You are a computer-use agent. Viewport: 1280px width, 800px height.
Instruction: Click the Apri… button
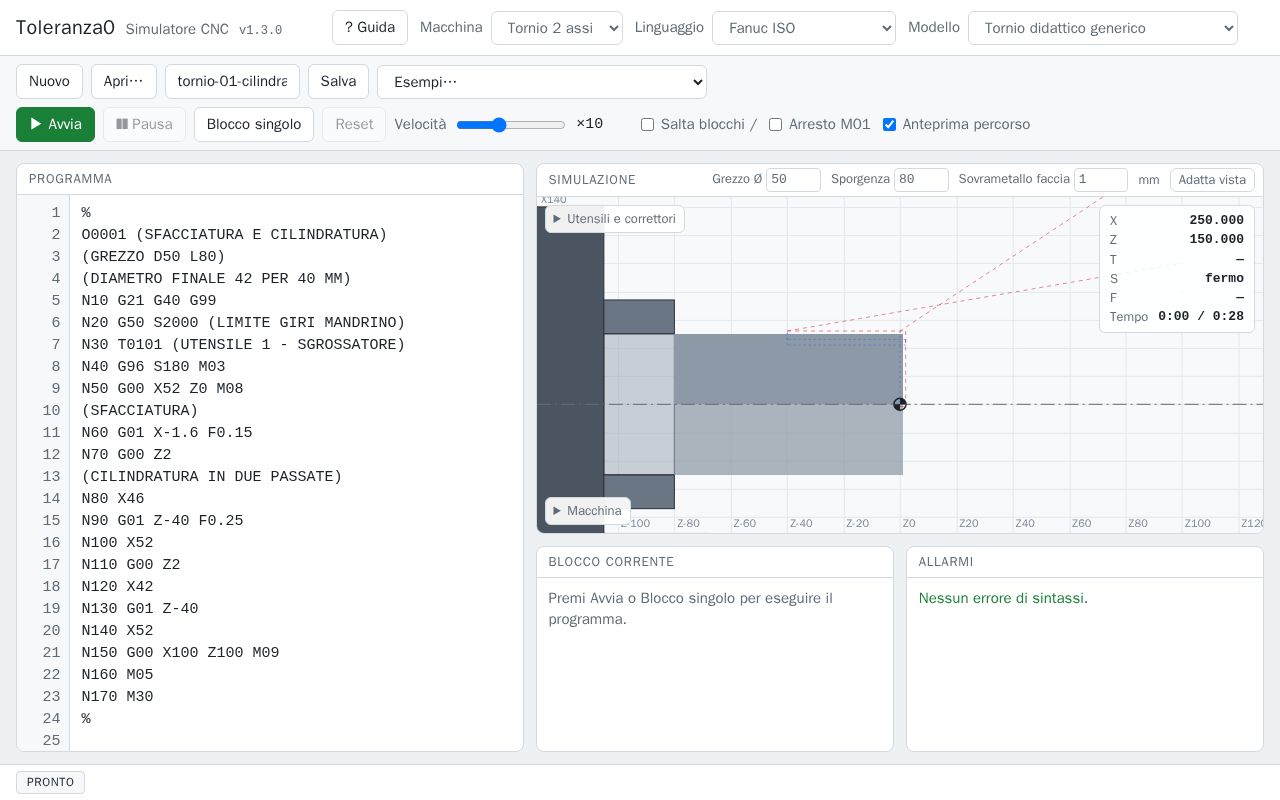[124, 81]
